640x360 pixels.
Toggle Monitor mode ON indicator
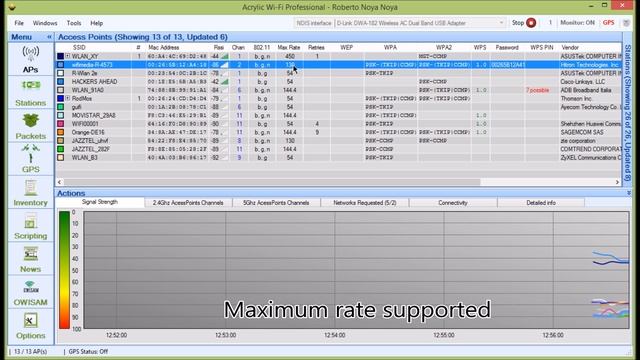tap(577, 23)
